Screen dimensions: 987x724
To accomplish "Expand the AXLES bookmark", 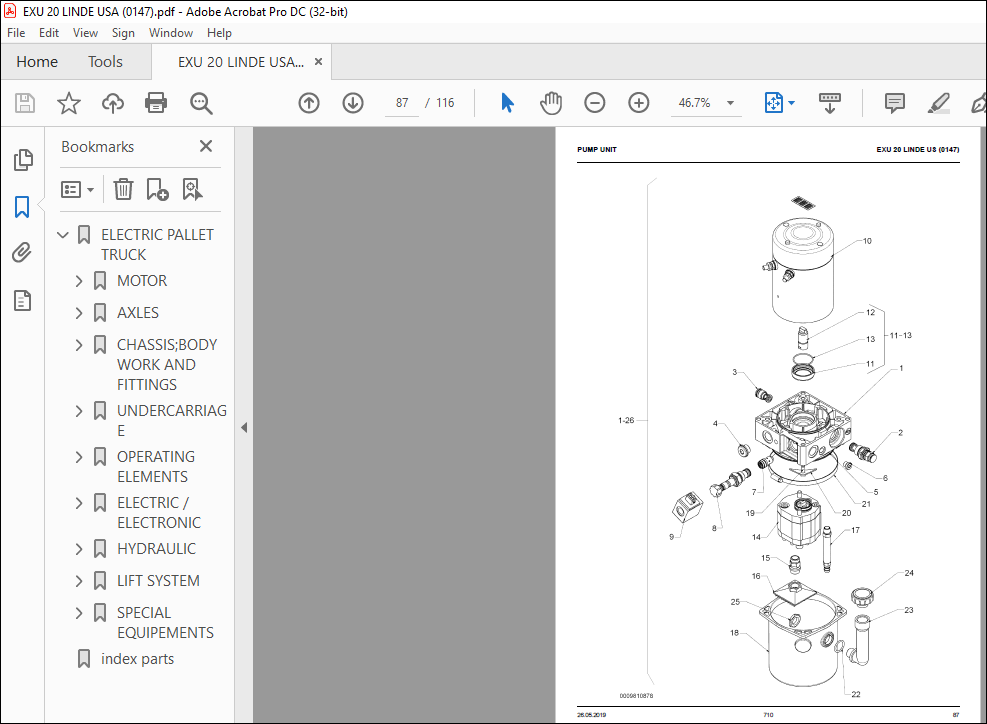I will tap(79, 313).
